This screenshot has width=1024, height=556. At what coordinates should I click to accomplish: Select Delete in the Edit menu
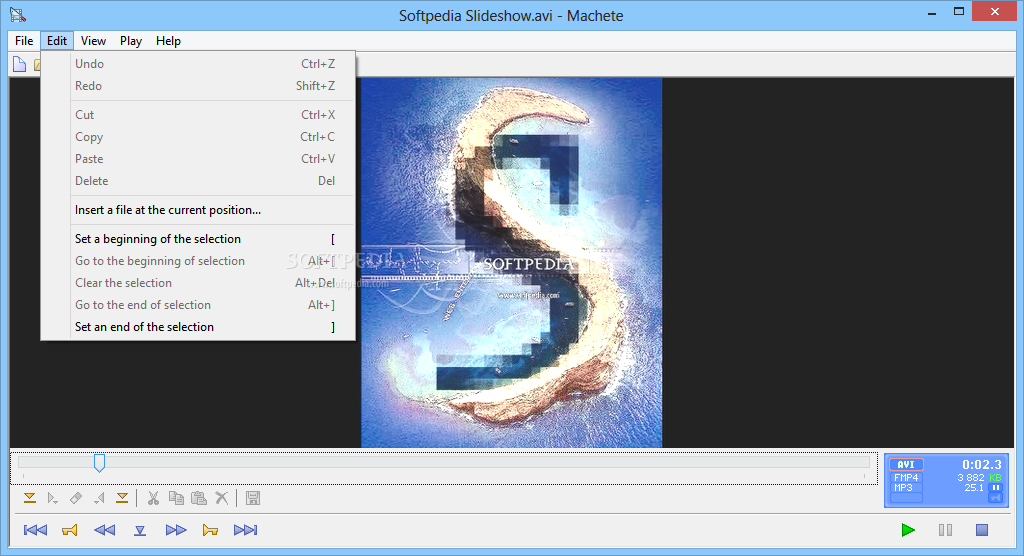point(199,181)
